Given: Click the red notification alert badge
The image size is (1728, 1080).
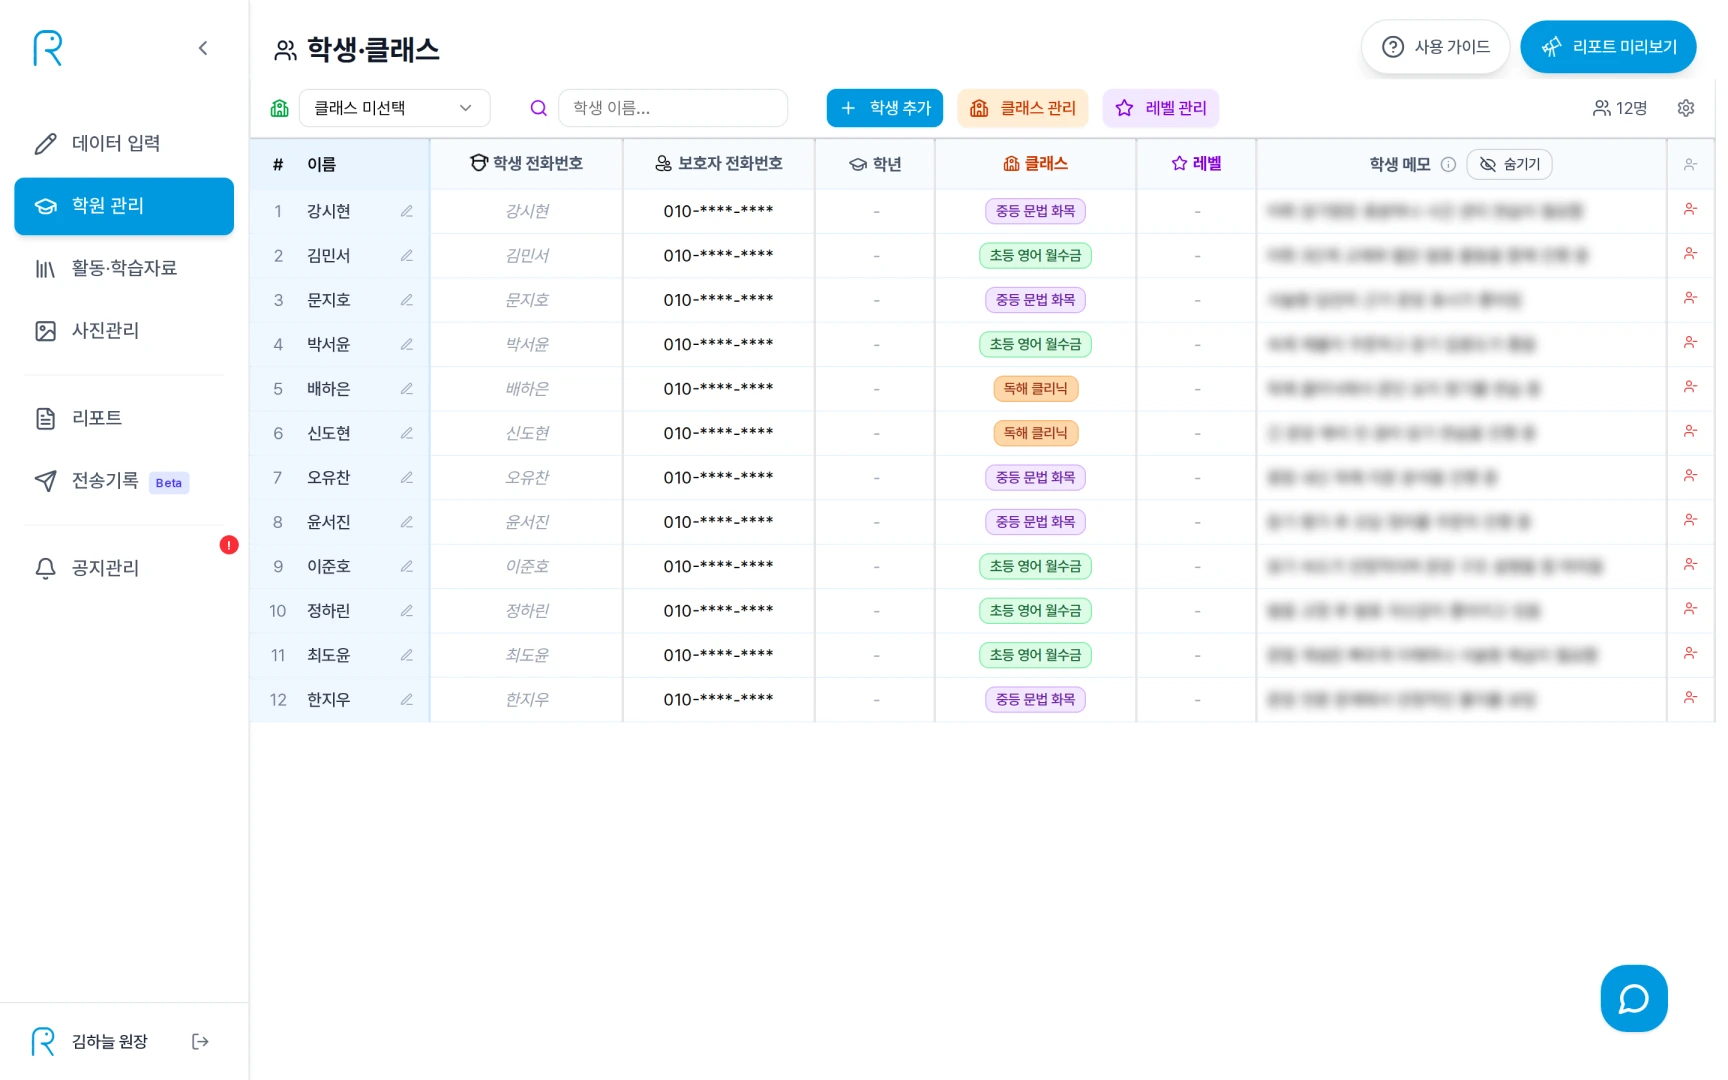Looking at the screenshot, I should pos(229,545).
